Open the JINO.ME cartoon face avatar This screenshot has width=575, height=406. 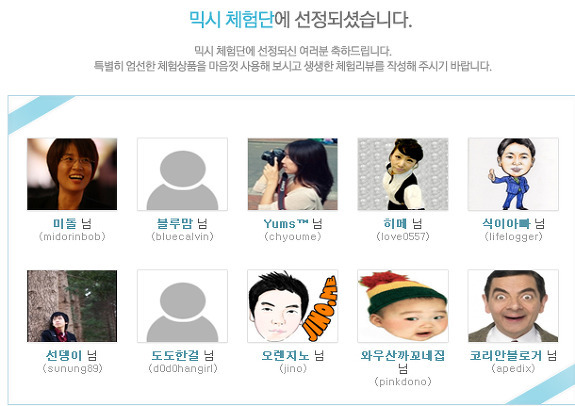(x=293, y=306)
